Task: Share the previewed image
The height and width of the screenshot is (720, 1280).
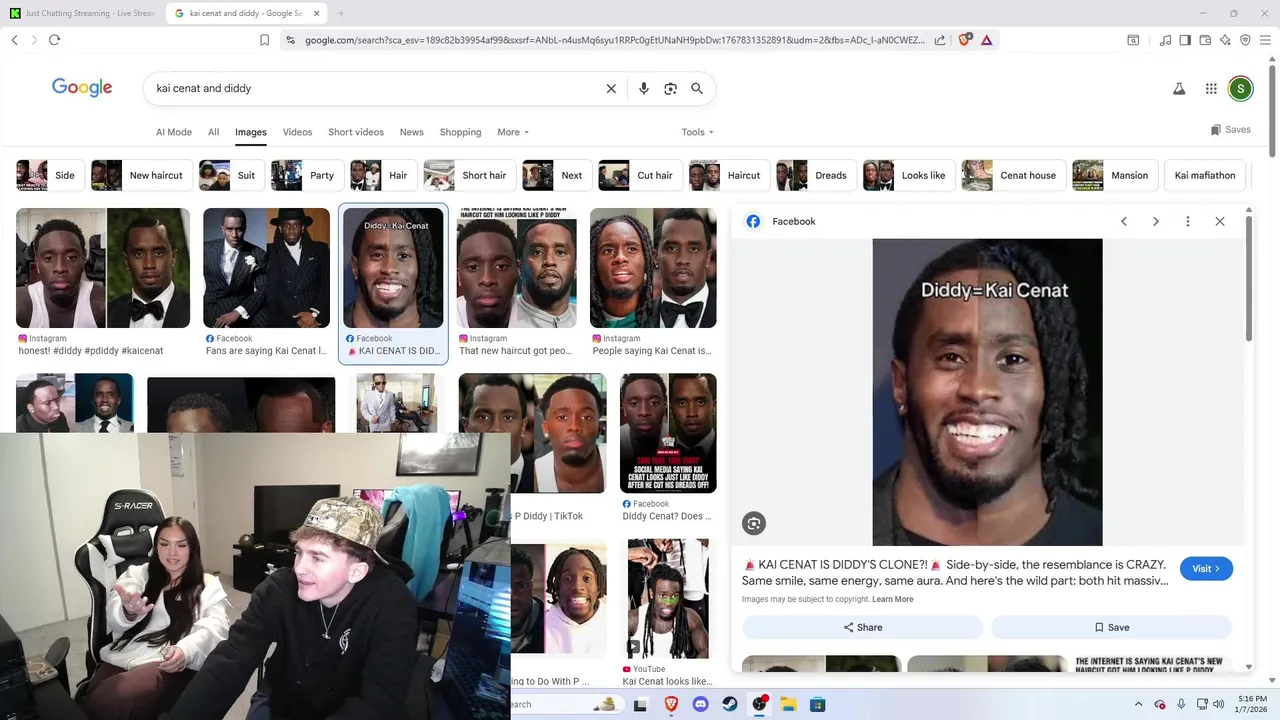Action: point(862,627)
